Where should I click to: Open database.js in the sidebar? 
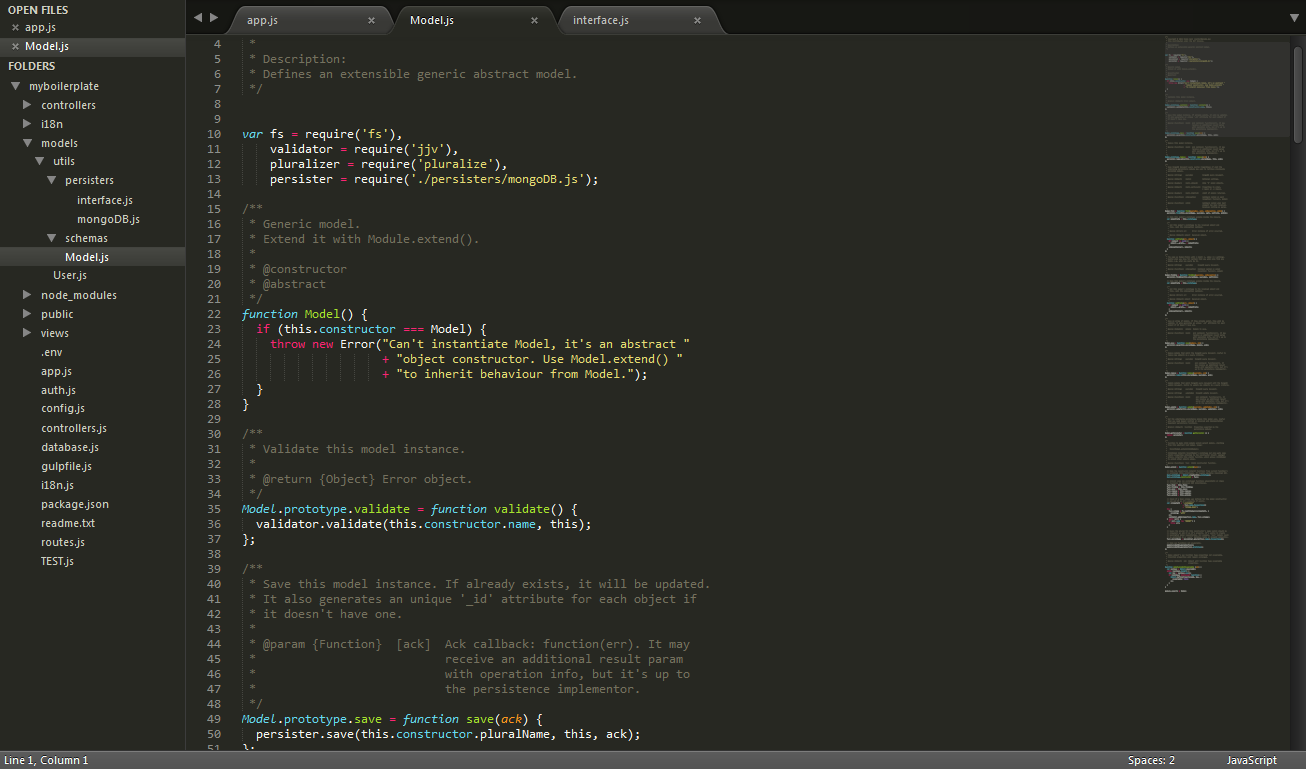click(x=70, y=447)
